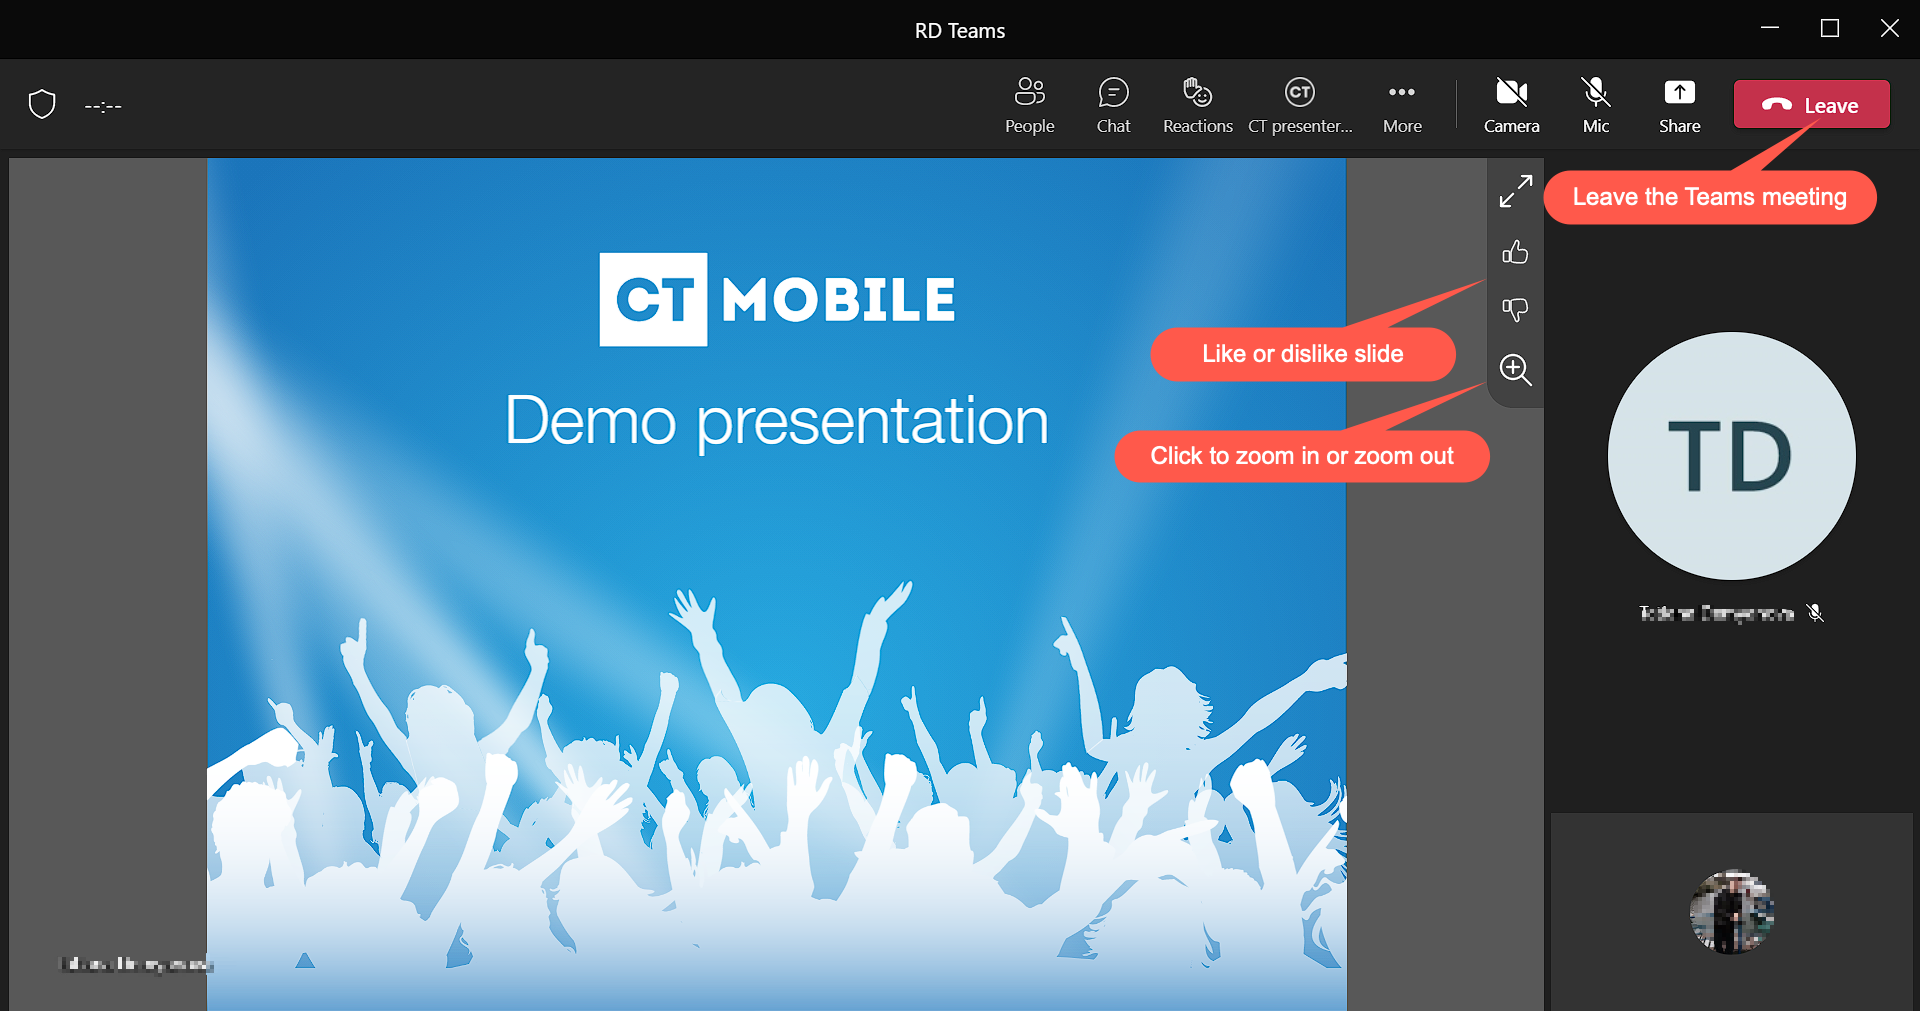
Task: Click the security shield icon
Action: pos(42,104)
